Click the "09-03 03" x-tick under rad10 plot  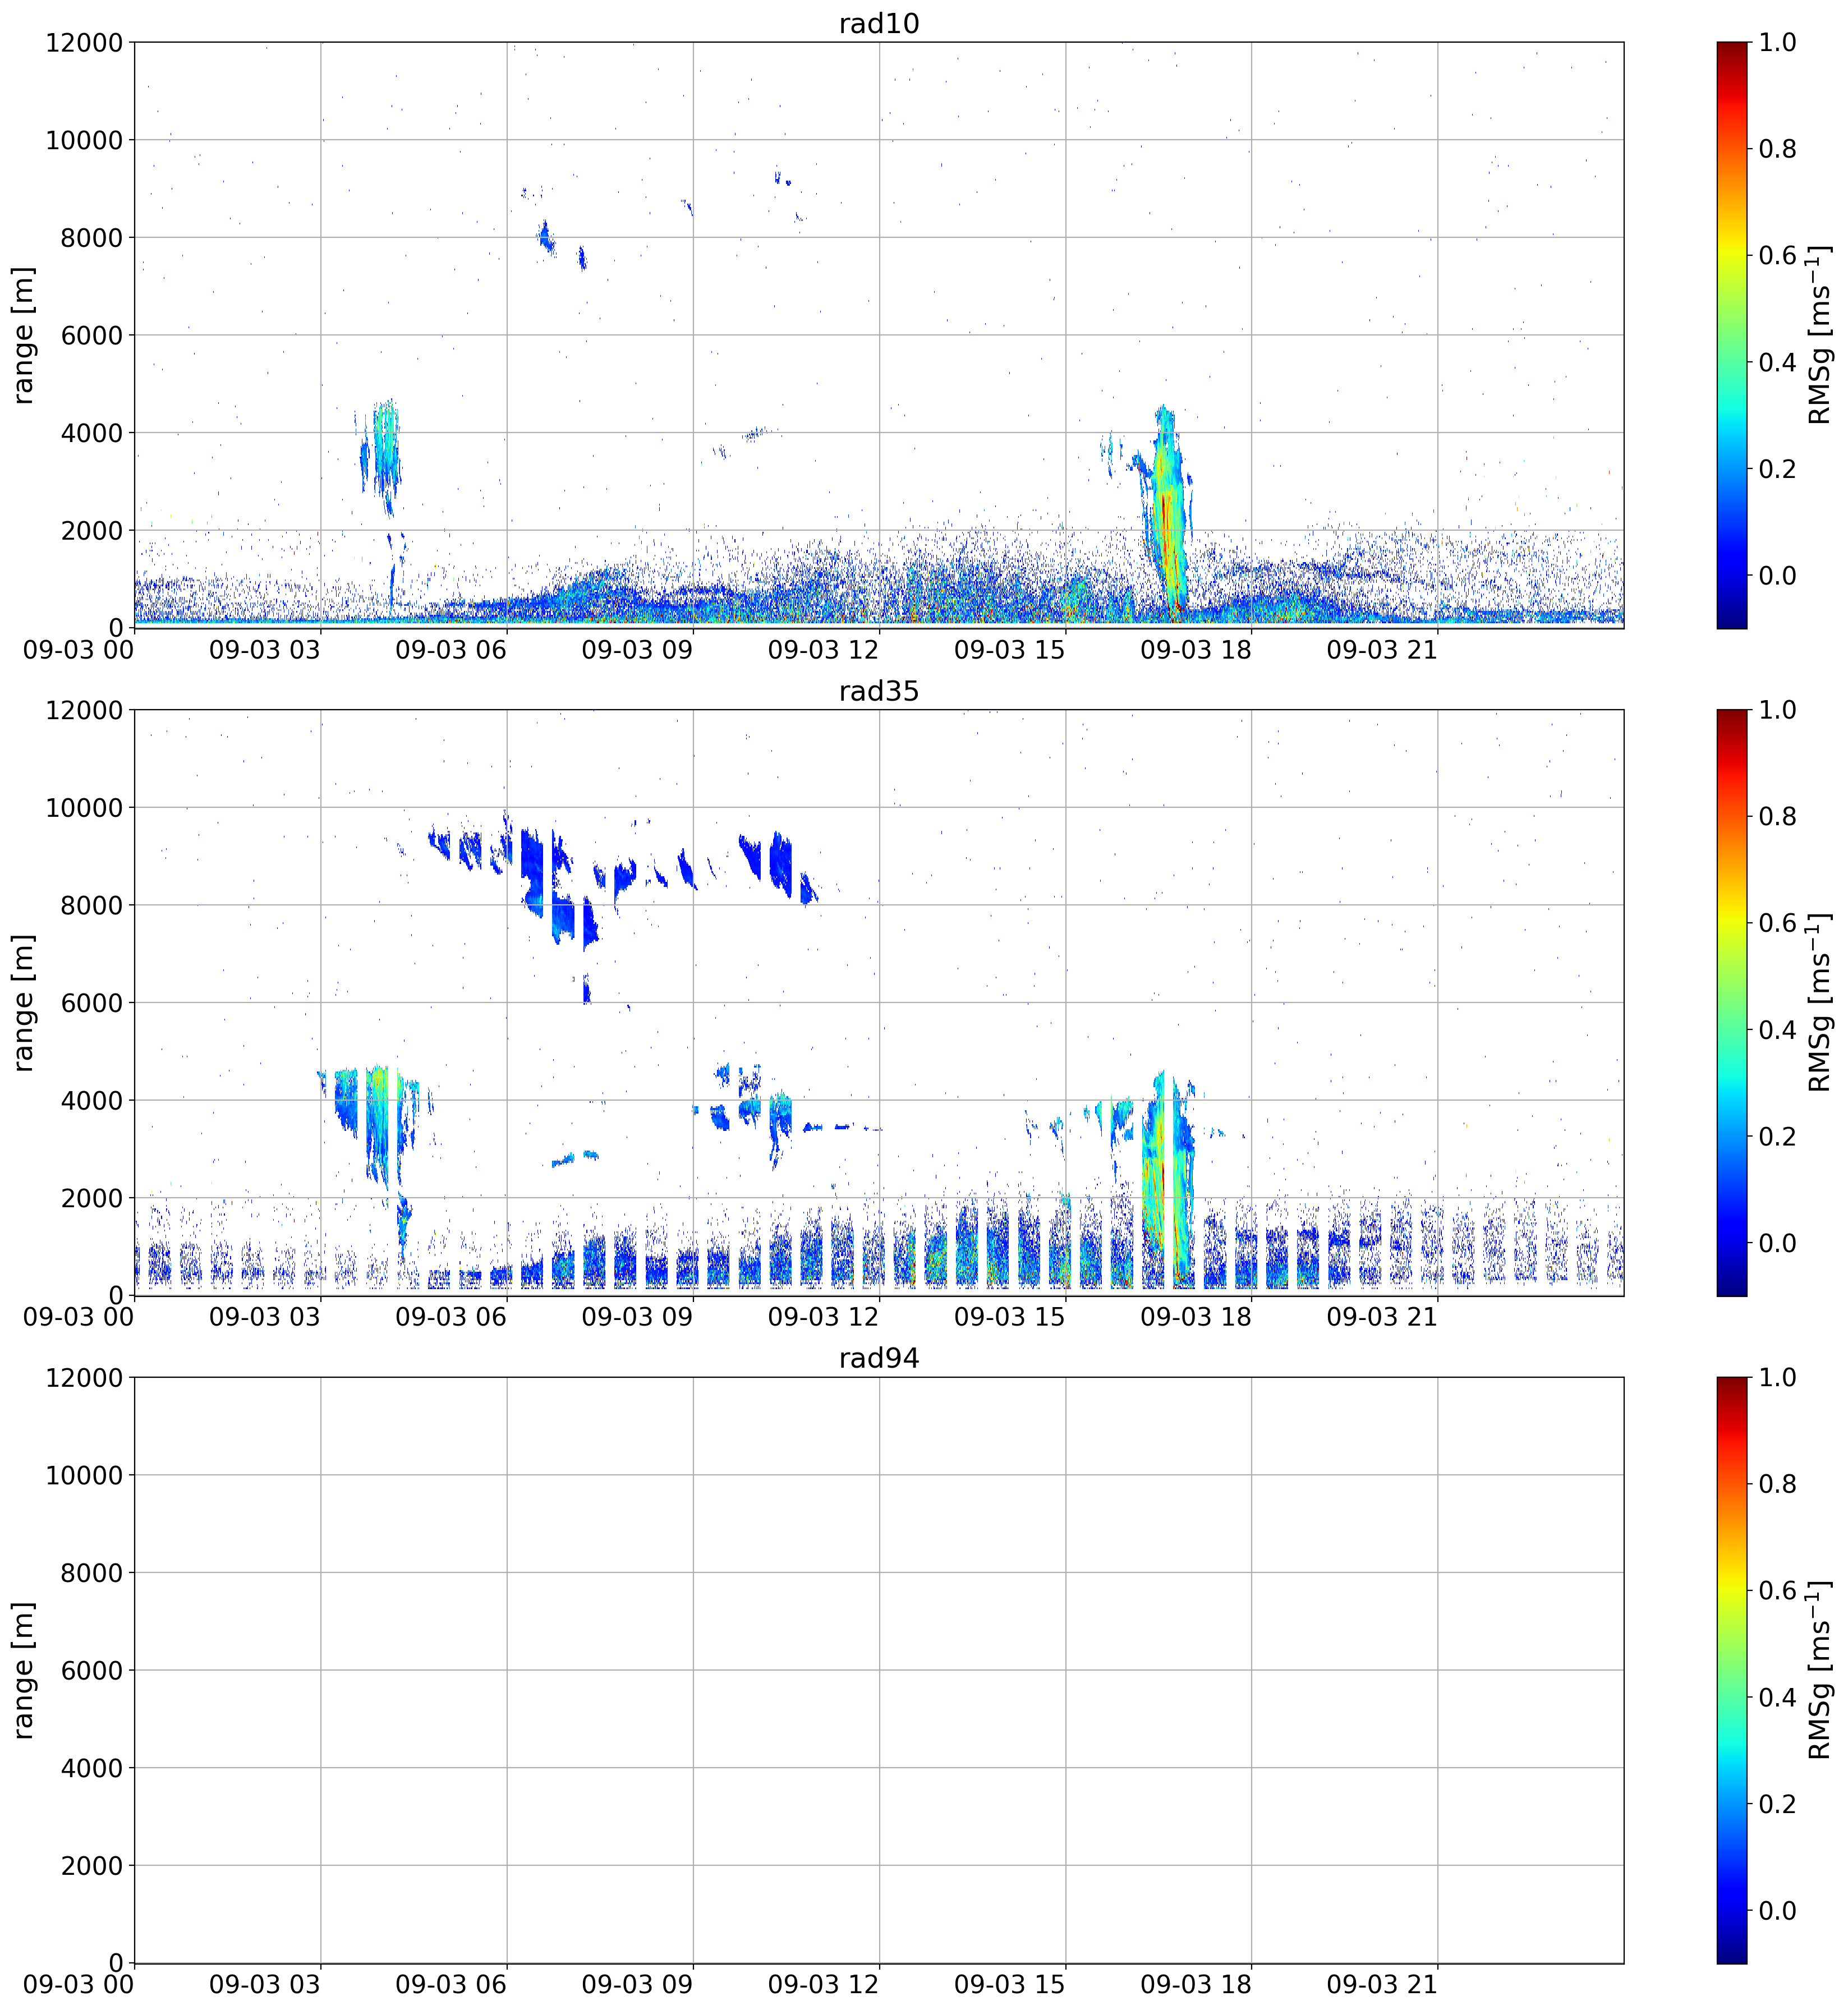tap(265, 649)
